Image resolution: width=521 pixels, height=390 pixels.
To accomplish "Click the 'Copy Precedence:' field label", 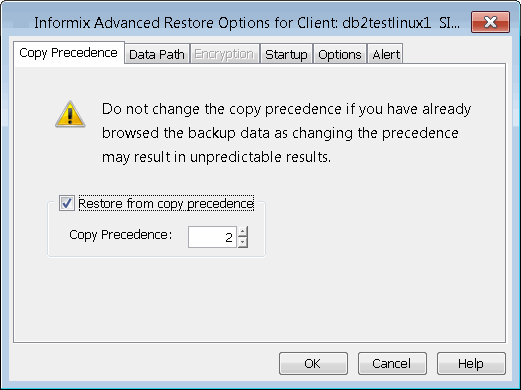I will pyautogui.click(x=121, y=235).
